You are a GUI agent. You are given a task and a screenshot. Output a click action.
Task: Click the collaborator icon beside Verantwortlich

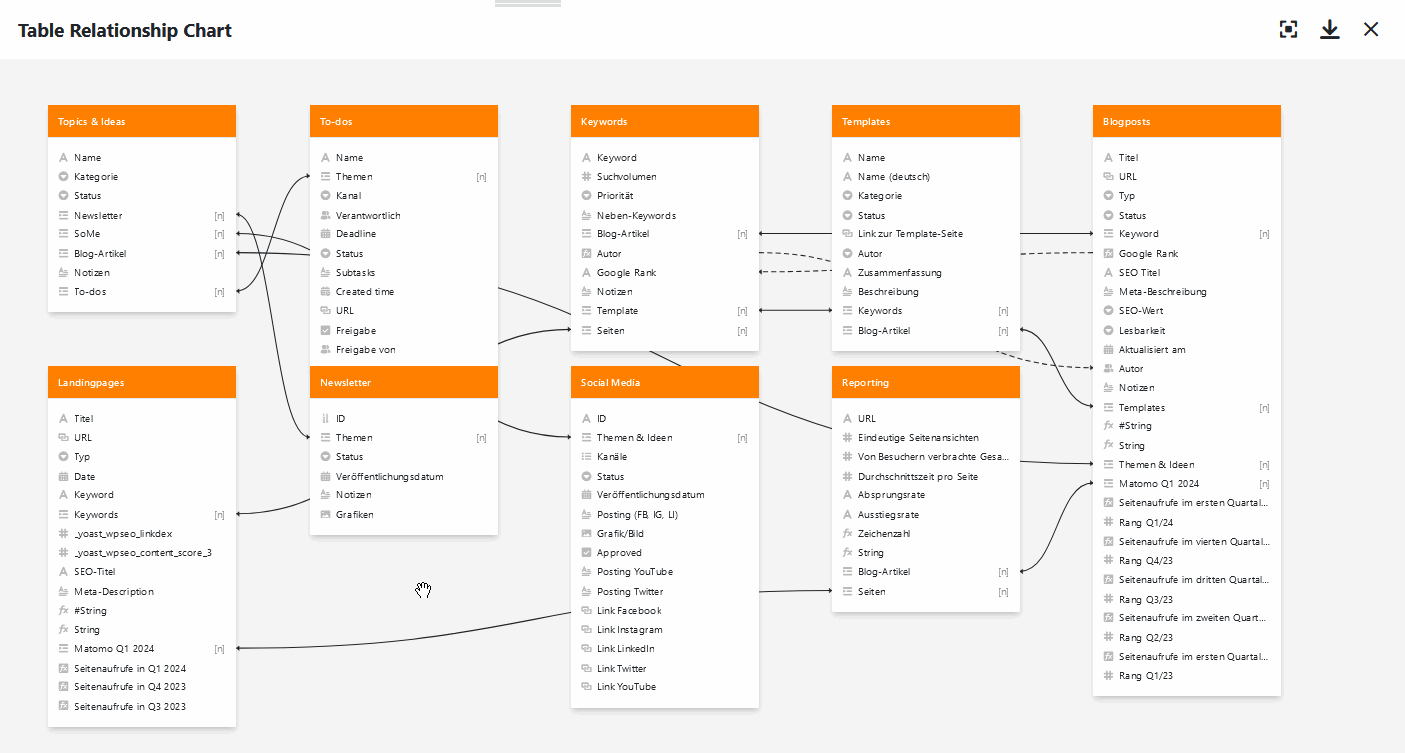click(x=326, y=215)
